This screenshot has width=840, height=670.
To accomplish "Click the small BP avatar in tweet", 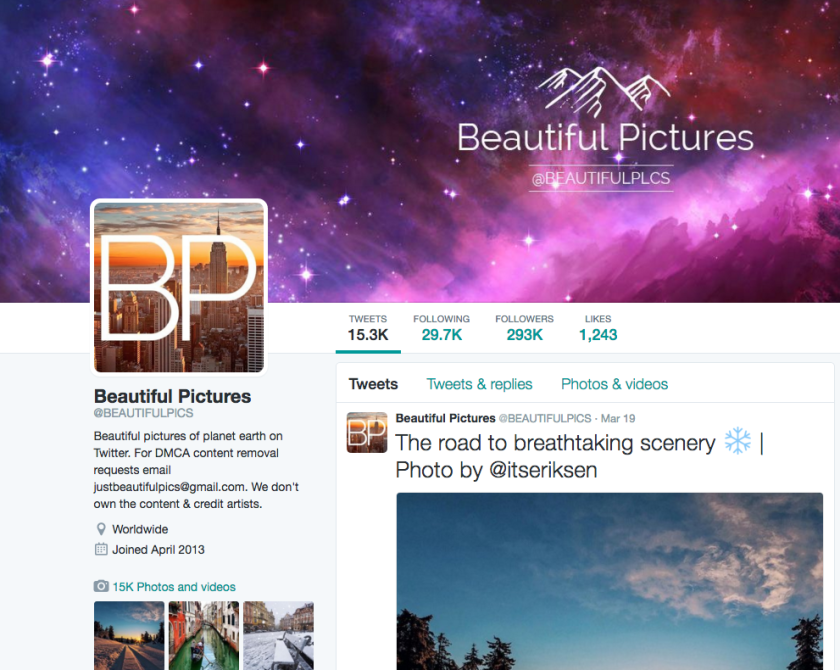I will [367, 432].
